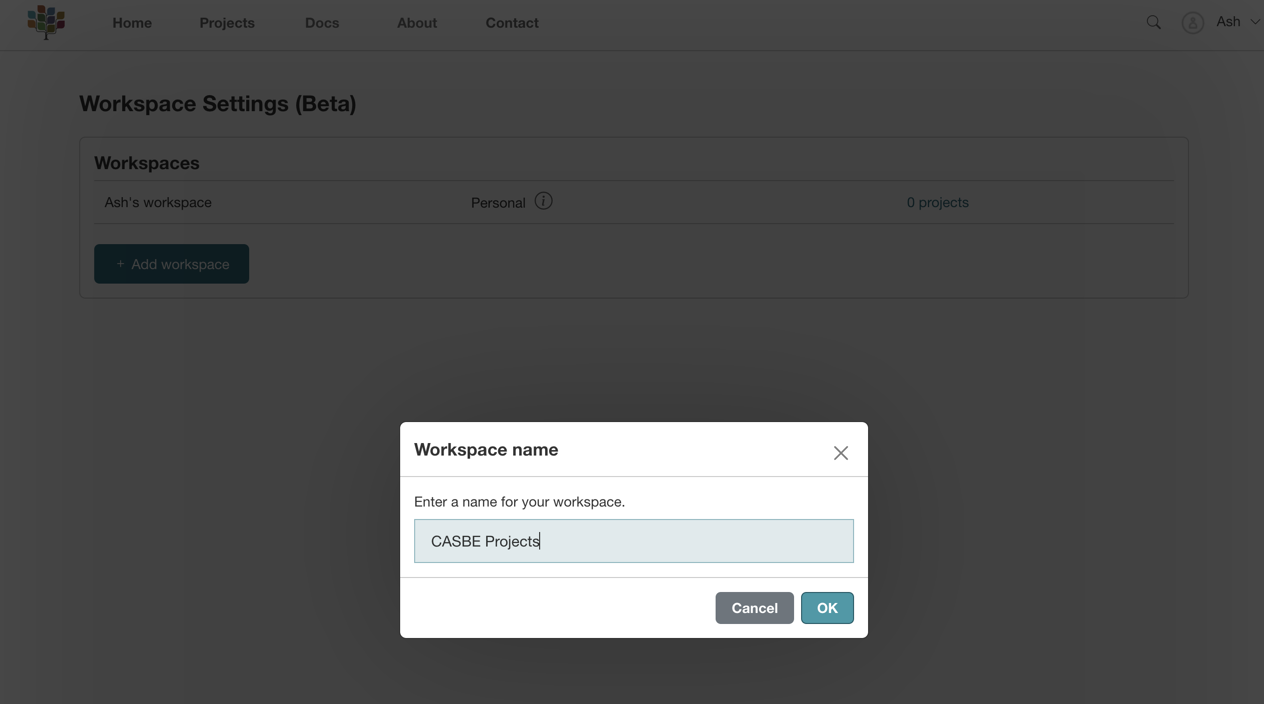Close the Workspace name dialog with X

coord(840,453)
